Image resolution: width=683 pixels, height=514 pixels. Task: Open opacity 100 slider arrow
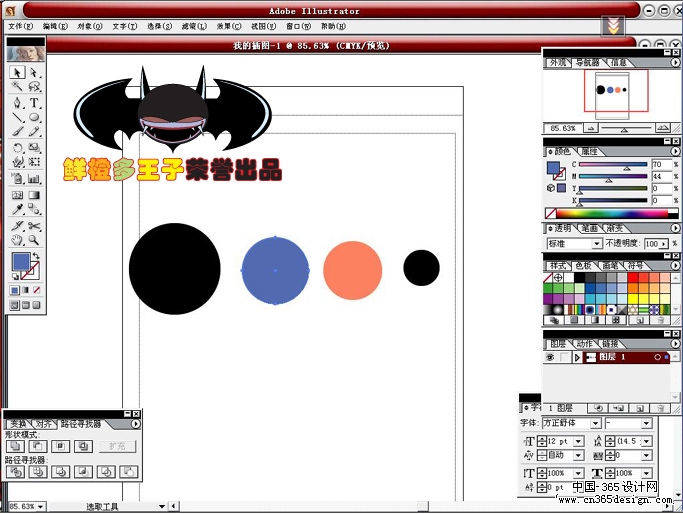[664, 244]
